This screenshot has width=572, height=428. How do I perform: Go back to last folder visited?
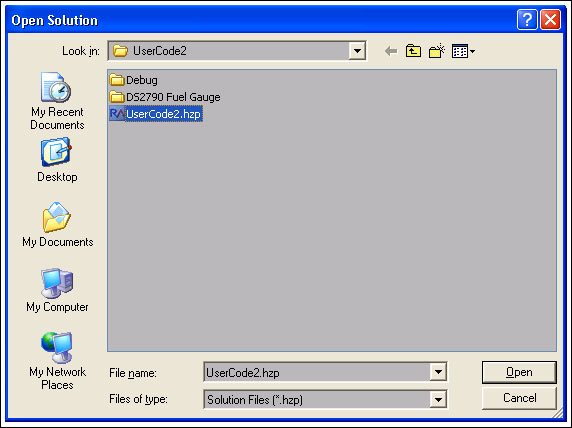pos(391,51)
